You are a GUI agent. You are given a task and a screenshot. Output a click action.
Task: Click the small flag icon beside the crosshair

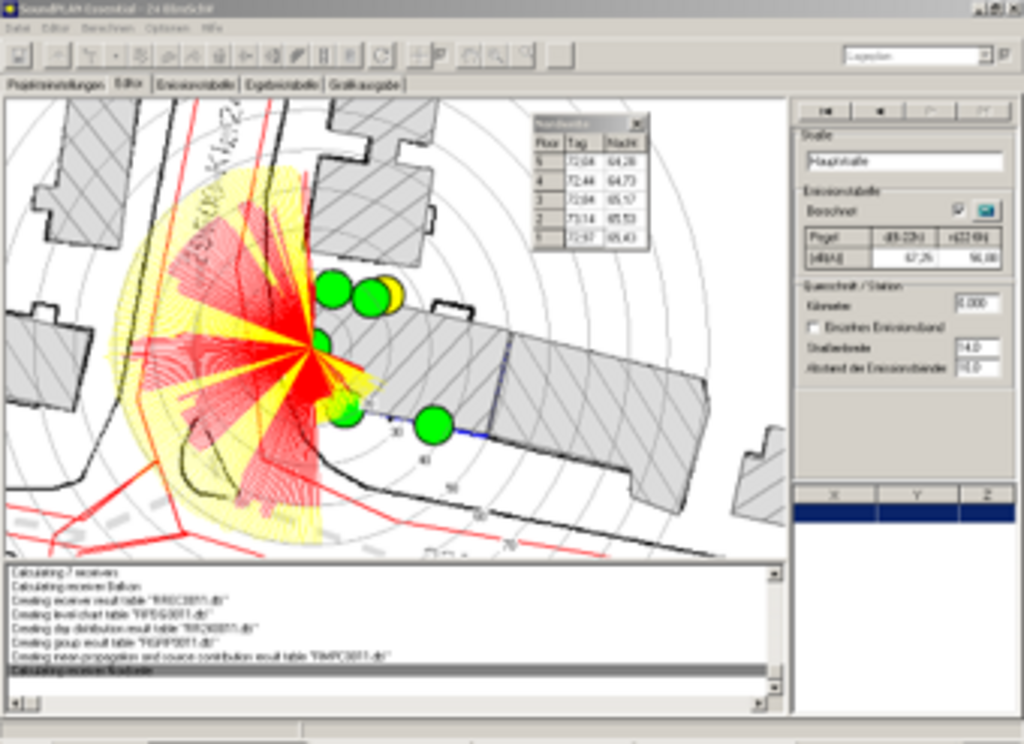440,56
